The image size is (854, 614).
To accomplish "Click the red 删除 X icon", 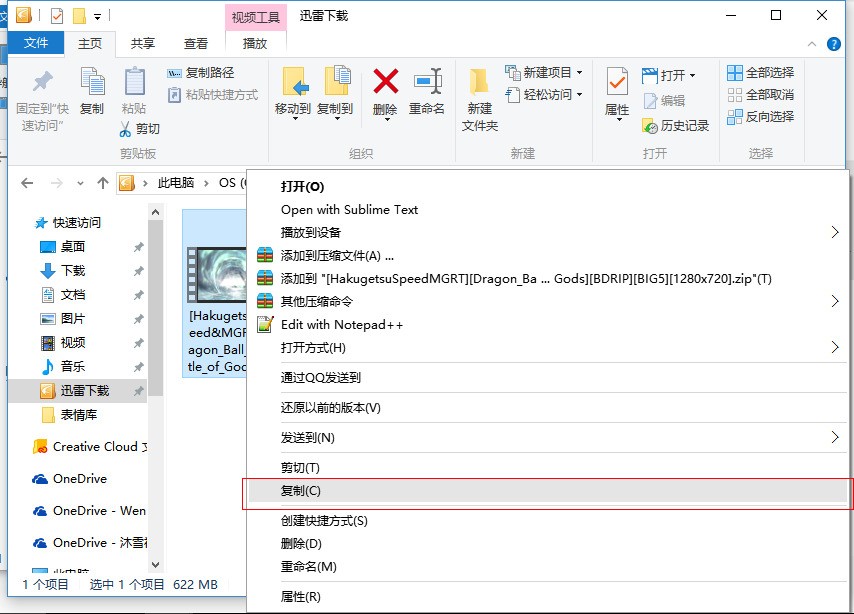I will (x=386, y=81).
